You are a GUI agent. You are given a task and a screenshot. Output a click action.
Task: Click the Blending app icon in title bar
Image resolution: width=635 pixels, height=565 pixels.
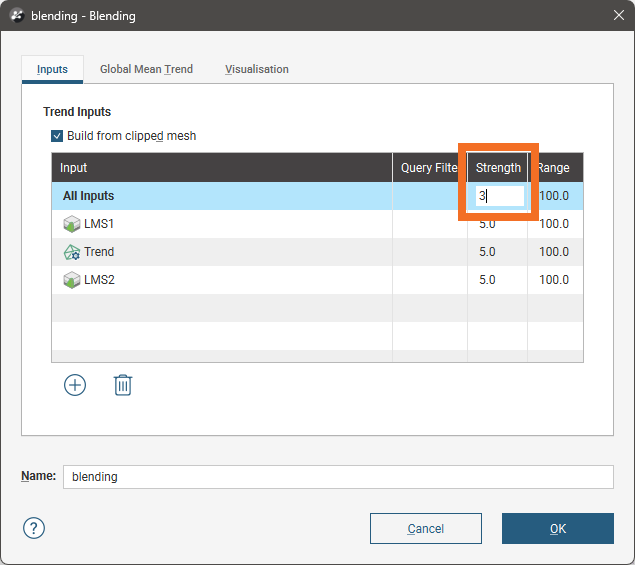(x=17, y=16)
